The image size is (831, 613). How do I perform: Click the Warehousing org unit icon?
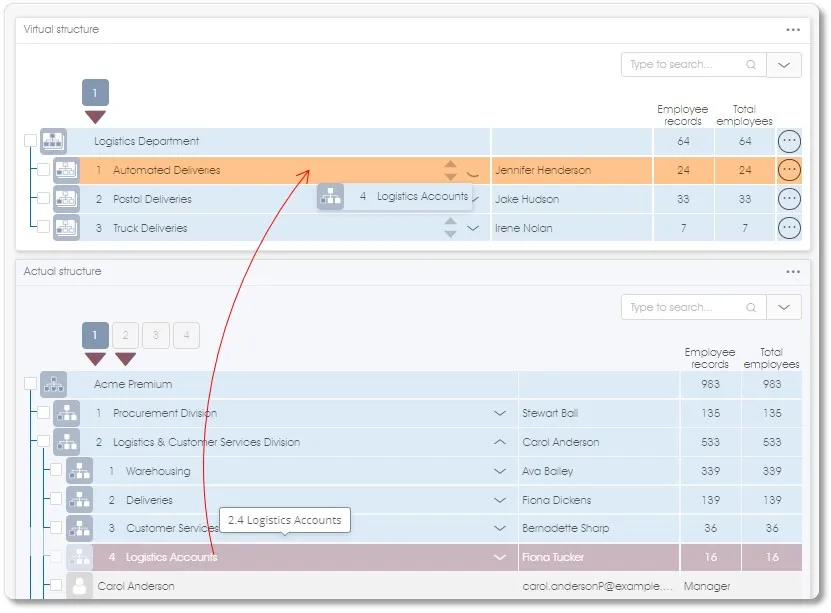point(79,471)
